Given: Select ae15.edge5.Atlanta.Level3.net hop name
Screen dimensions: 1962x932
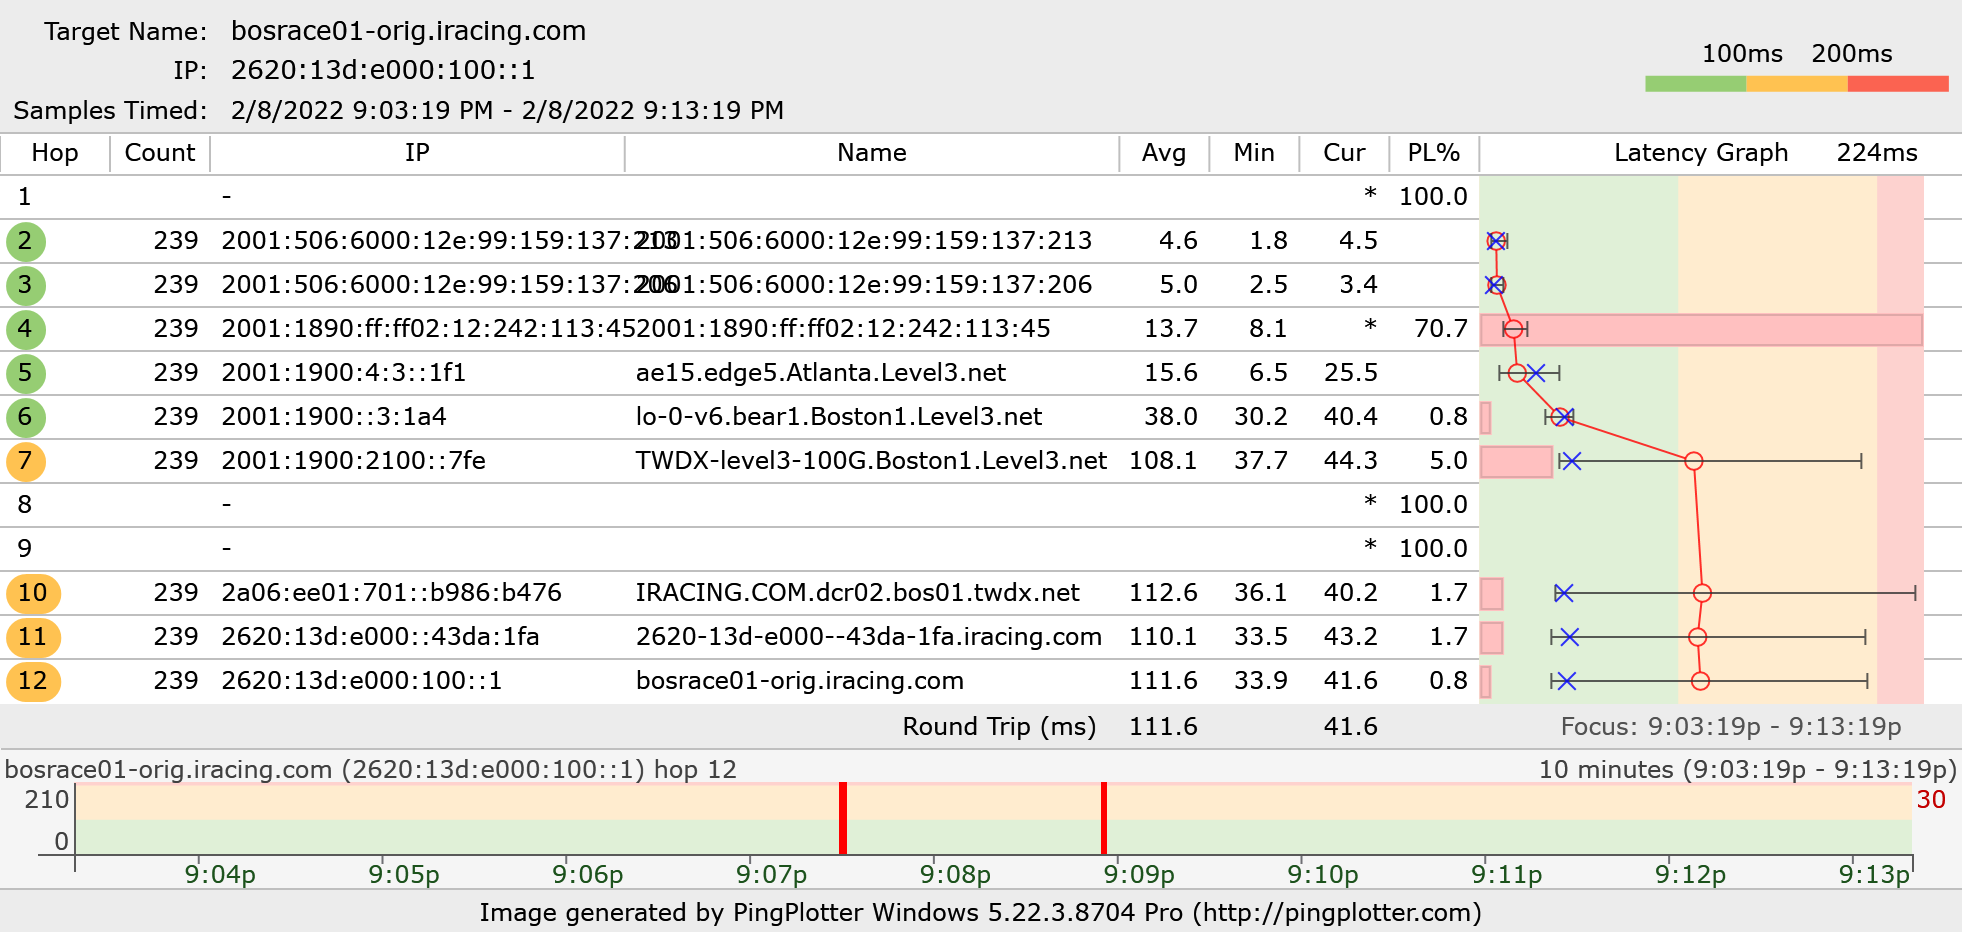Looking at the screenshot, I should coord(821,373).
